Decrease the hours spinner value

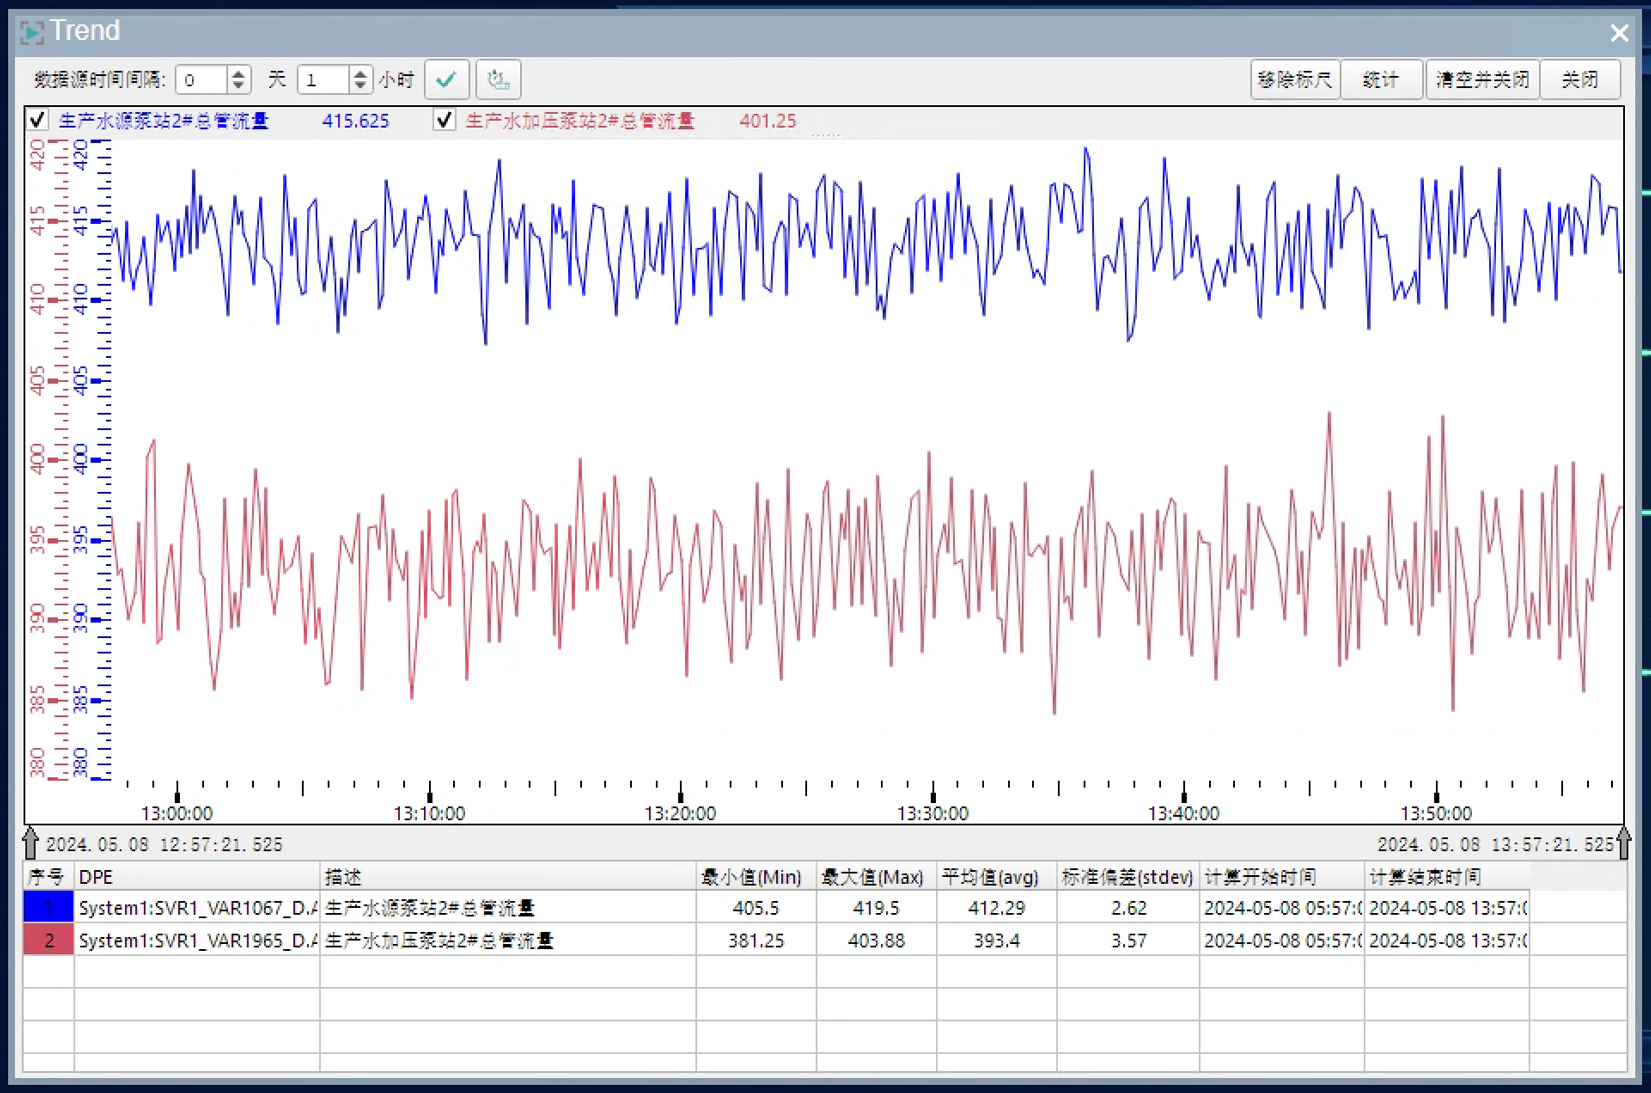pyautogui.click(x=360, y=86)
